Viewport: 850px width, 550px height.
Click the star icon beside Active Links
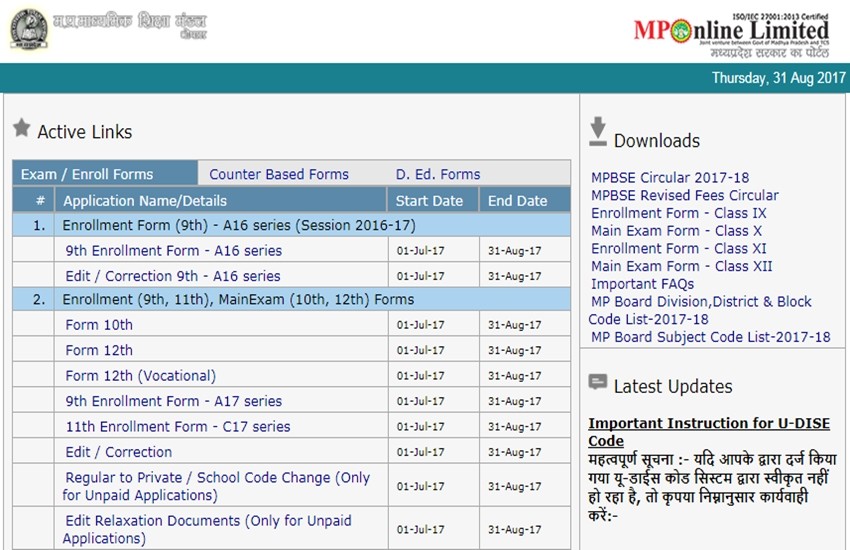(21, 129)
